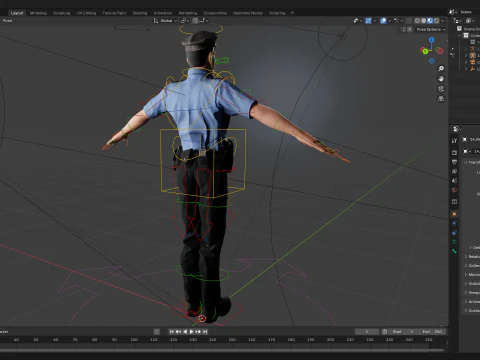The width and height of the screenshot is (480, 360).
Task: Expand the armature item in outliner
Action: pos(466,55)
